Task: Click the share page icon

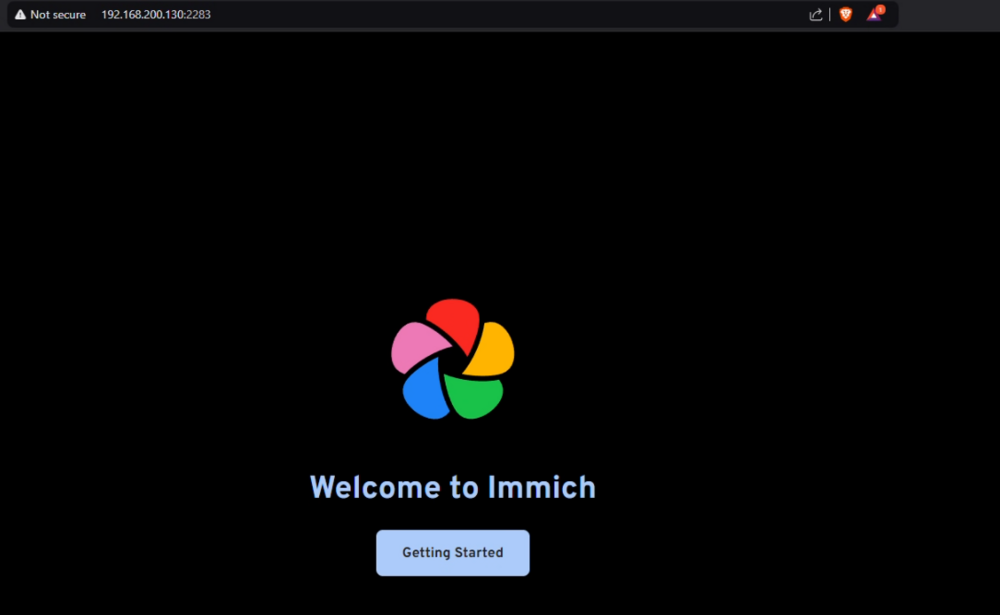Action: [x=816, y=14]
